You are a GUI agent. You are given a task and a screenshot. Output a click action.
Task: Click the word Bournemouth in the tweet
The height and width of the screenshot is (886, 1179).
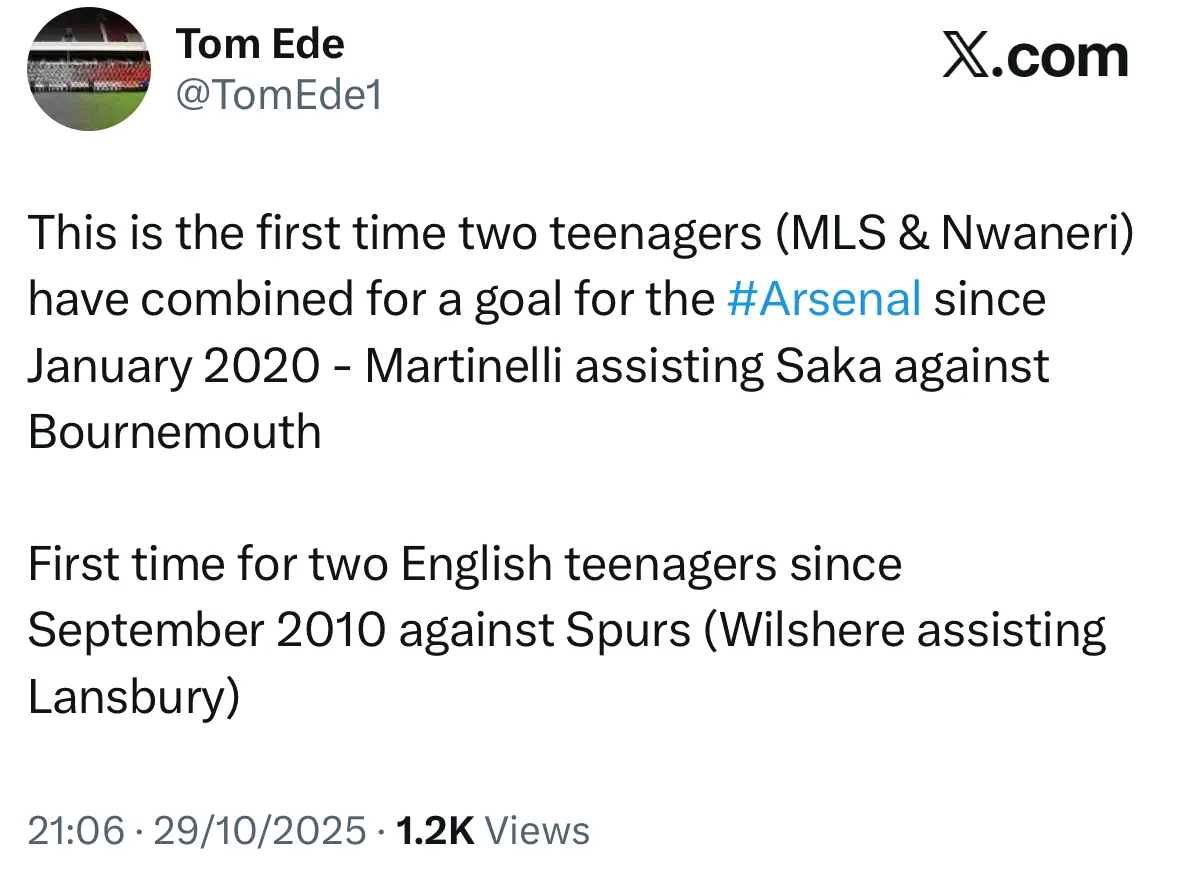click(174, 432)
